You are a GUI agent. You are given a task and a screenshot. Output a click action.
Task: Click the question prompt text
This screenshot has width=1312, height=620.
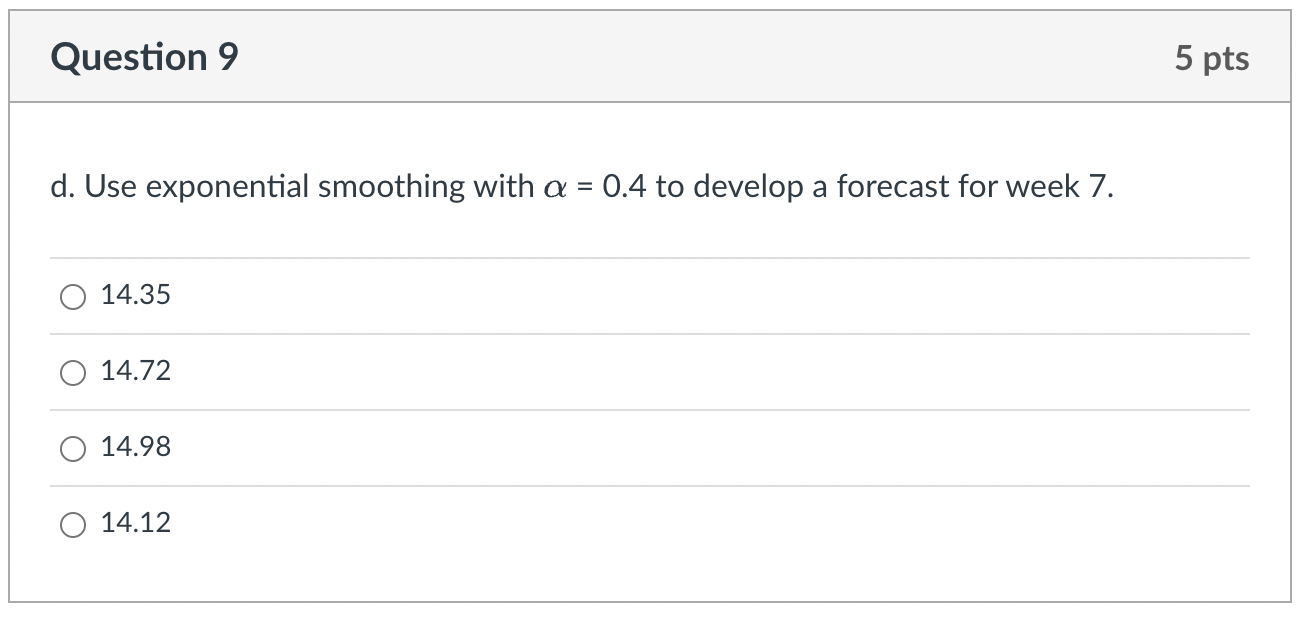578,186
